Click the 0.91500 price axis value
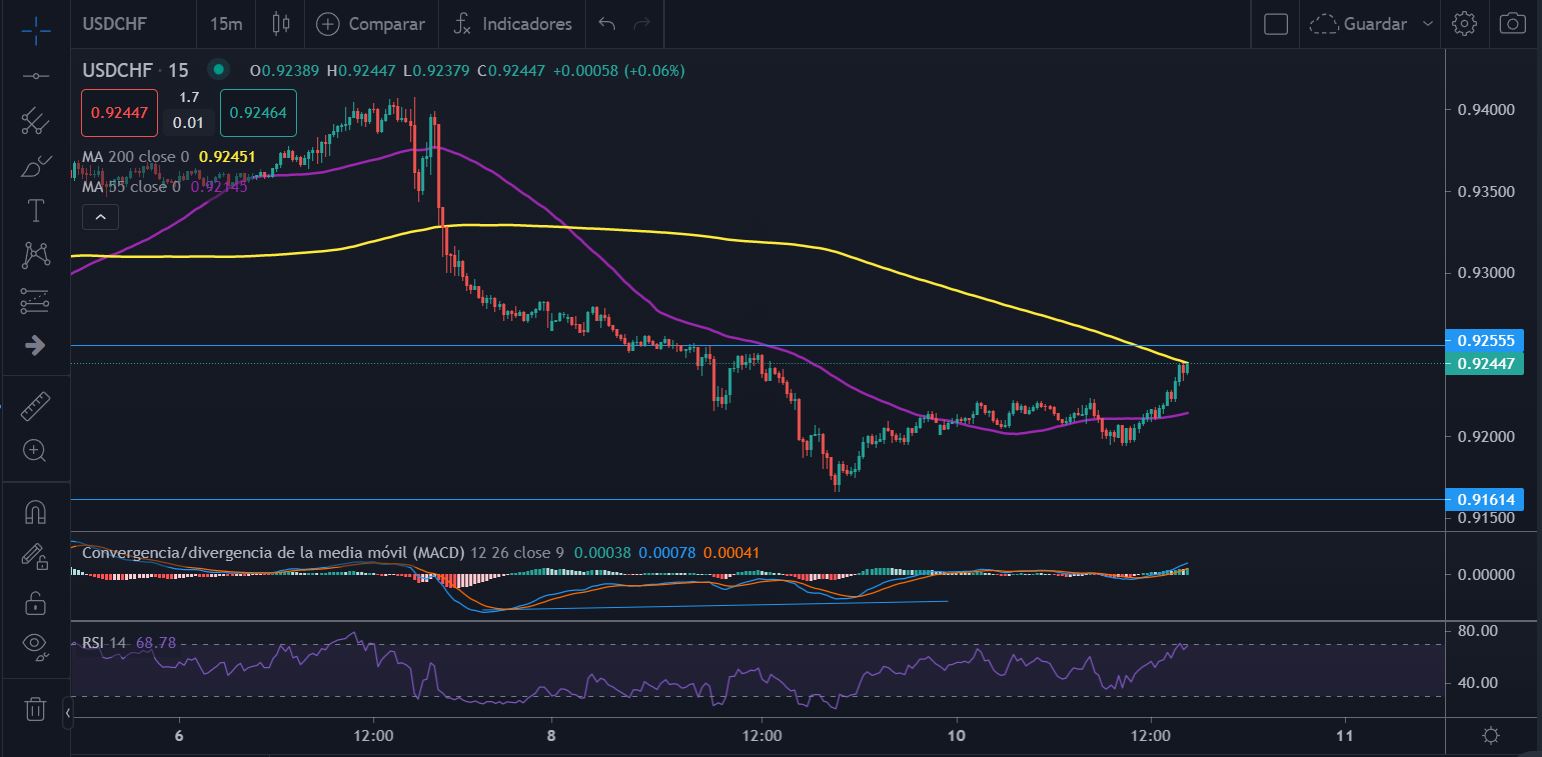The image size is (1542, 757). (1486, 518)
